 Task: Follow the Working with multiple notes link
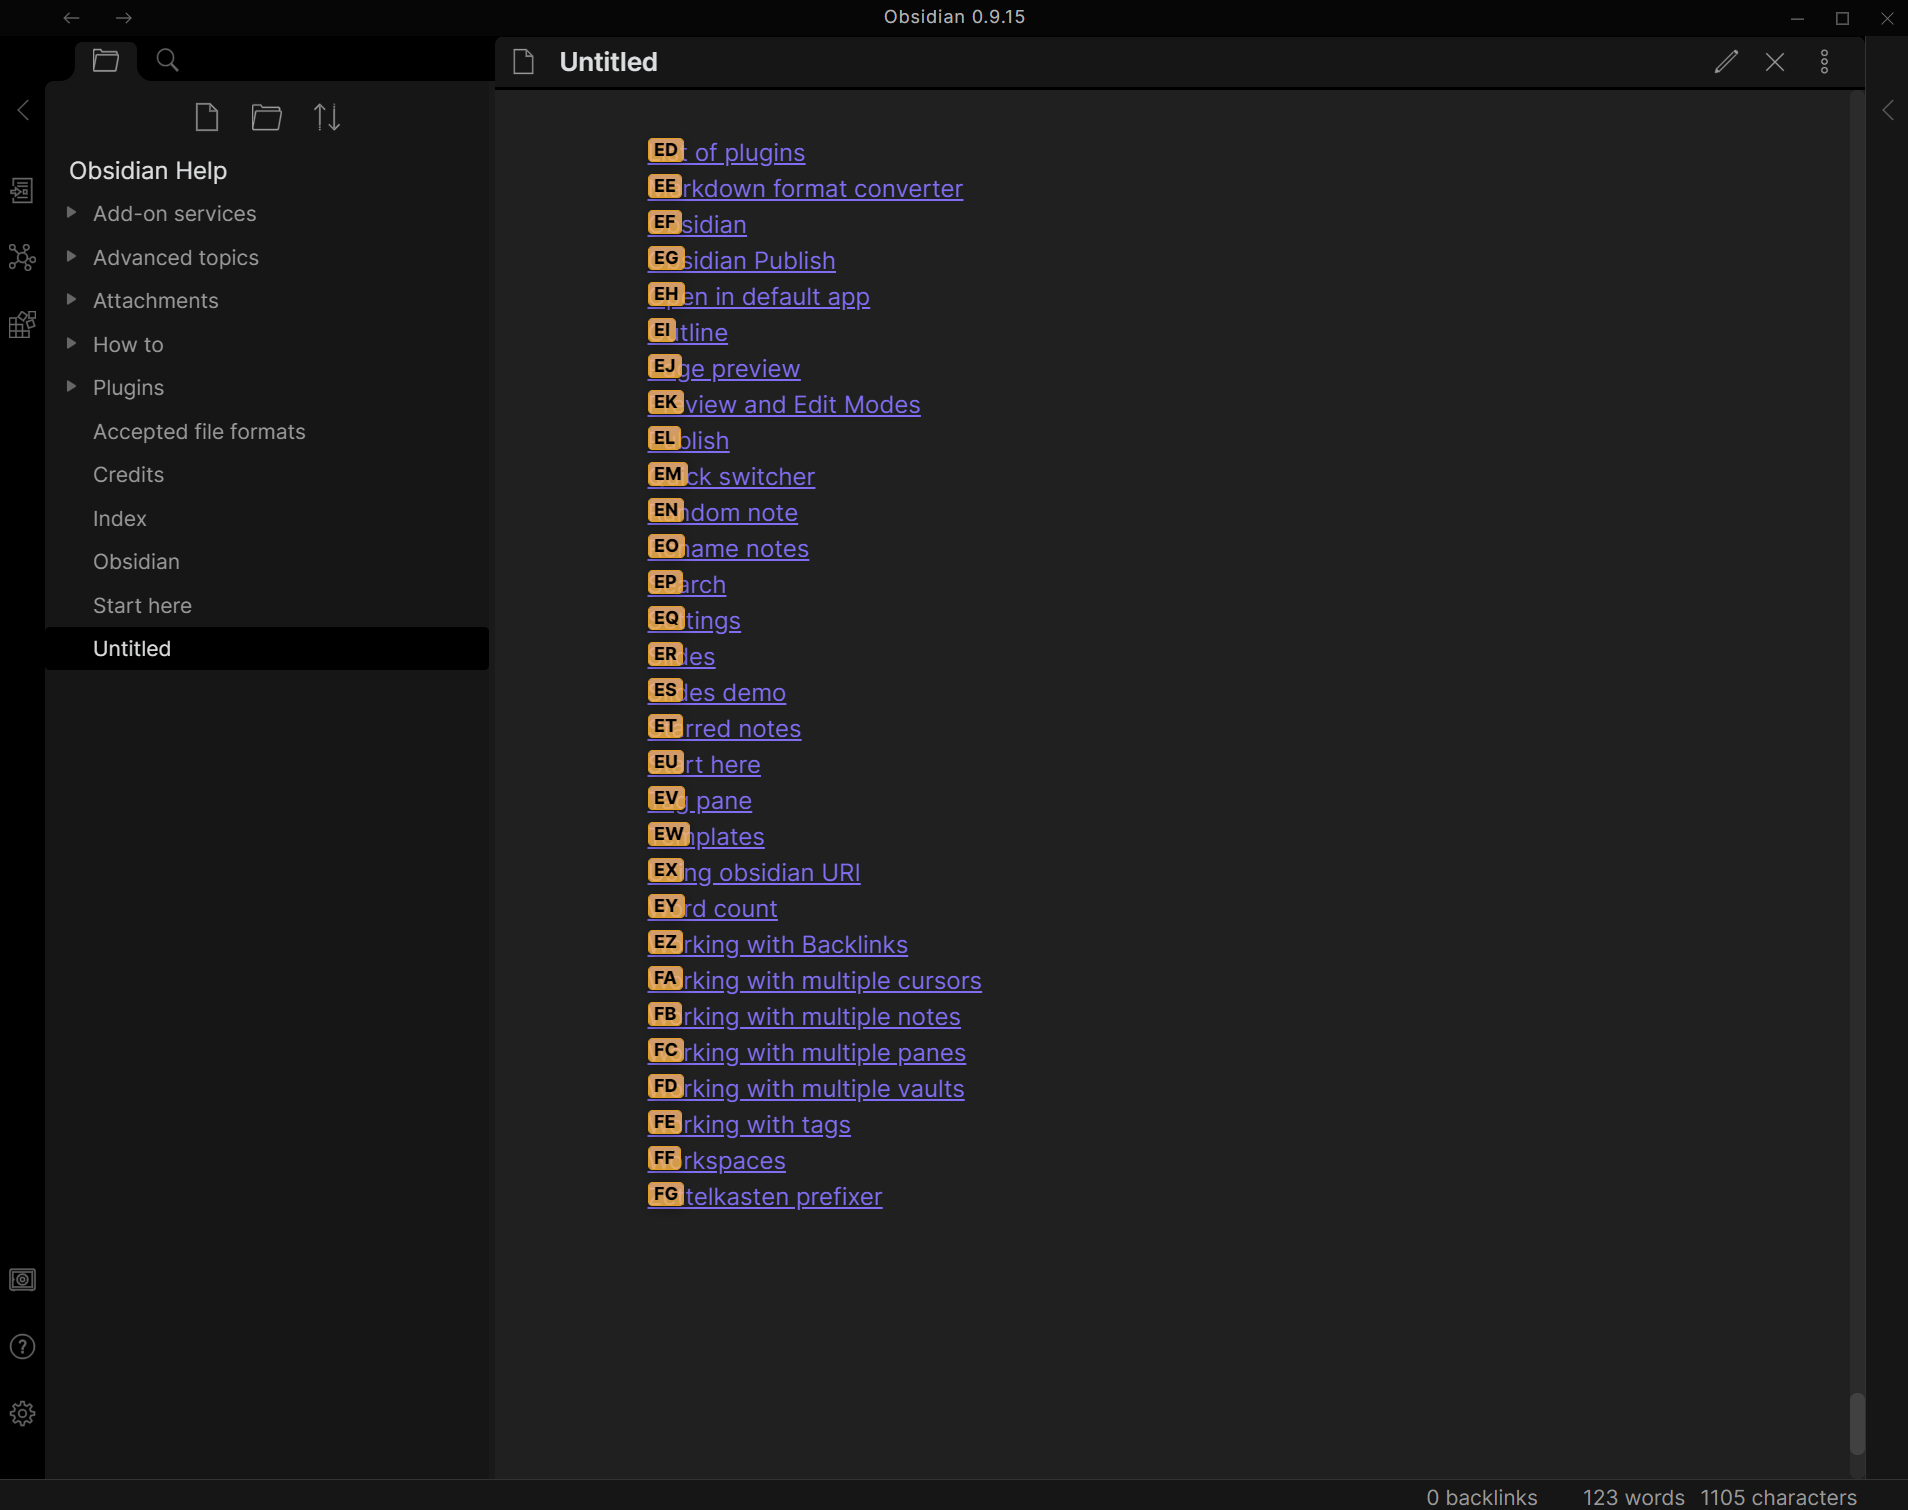point(804,1016)
